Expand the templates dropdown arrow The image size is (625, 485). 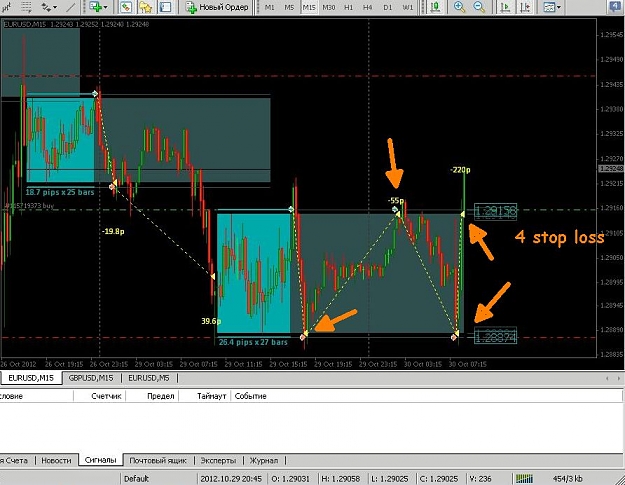[559, 7]
